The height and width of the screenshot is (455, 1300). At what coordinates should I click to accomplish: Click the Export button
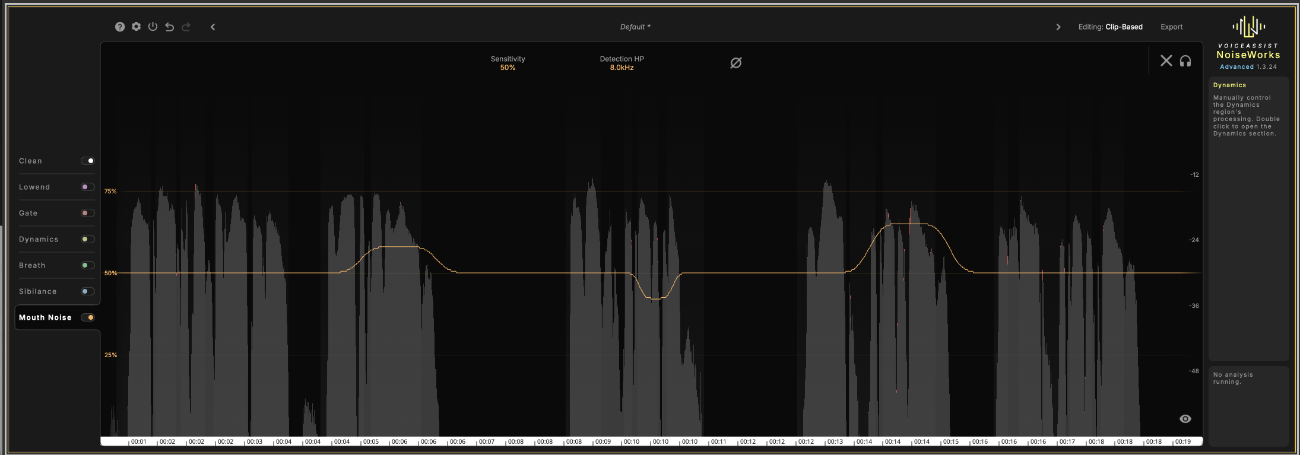[1171, 27]
